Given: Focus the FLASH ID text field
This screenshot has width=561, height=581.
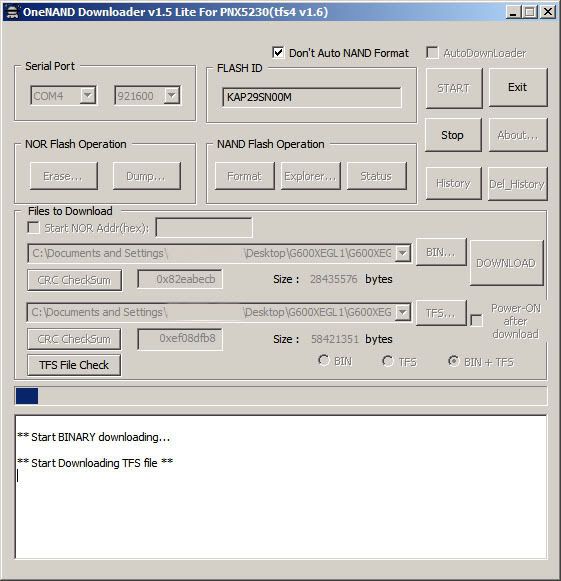Looking at the screenshot, I should [x=312, y=97].
